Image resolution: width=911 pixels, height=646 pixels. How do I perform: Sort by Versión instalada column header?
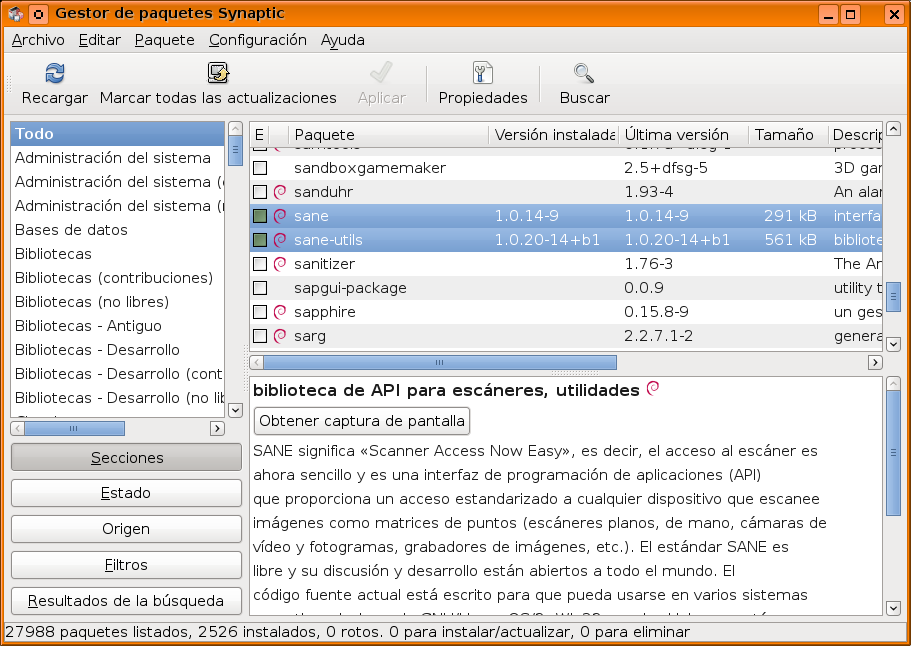click(x=554, y=135)
